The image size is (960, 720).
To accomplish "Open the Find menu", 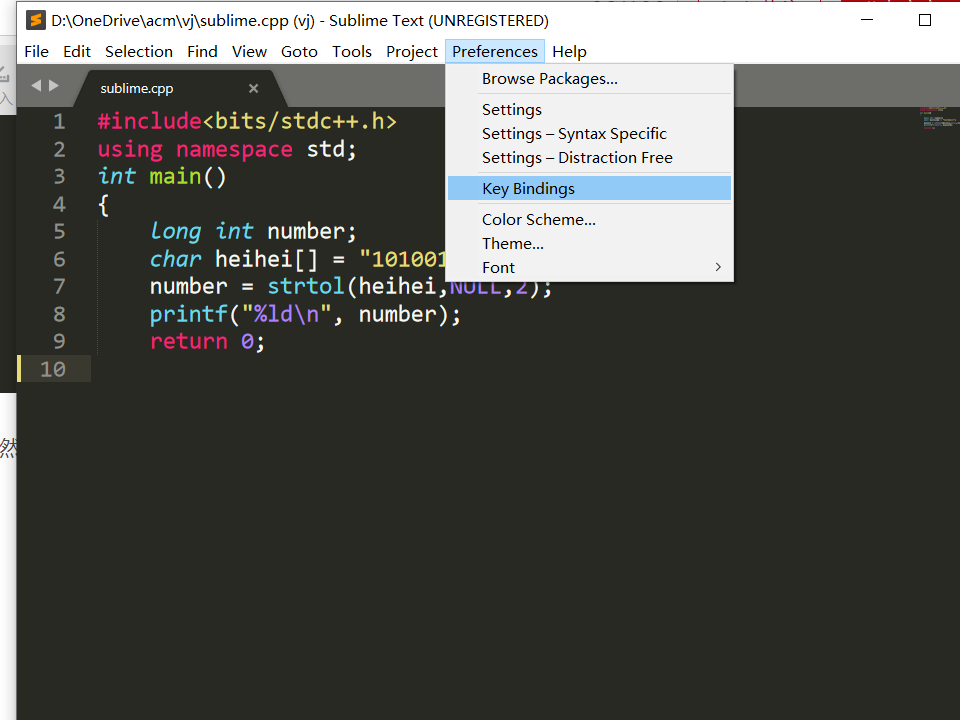I will click(202, 51).
